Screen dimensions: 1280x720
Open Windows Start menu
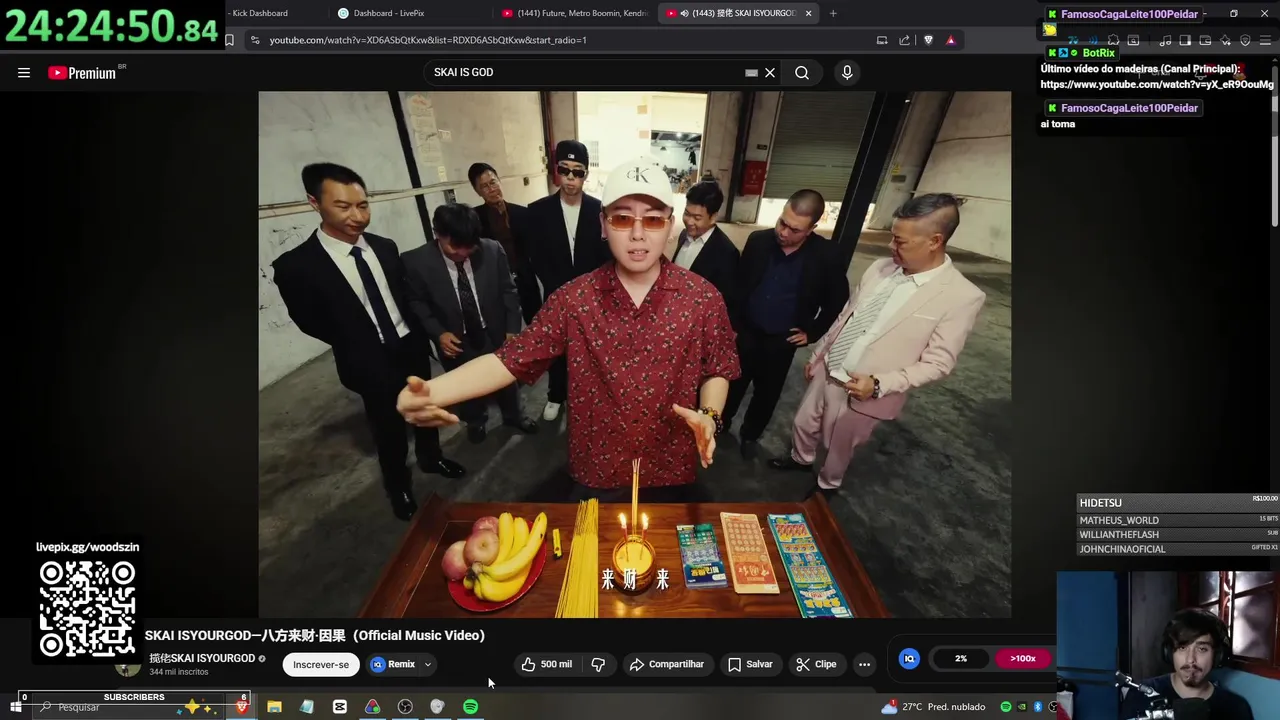[x=15, y=707]
